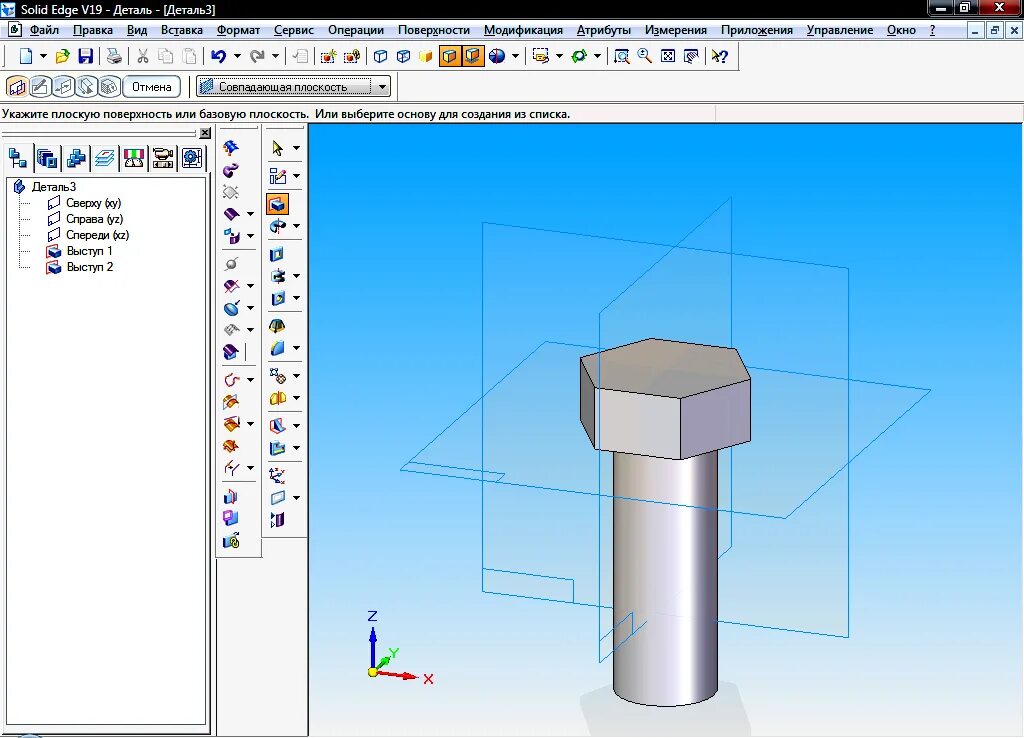Image resolution: width=1024 pixels, height=738 pixels.
Task: Choose the Curve by Table purple hook tool
Action: pos(231,170)
